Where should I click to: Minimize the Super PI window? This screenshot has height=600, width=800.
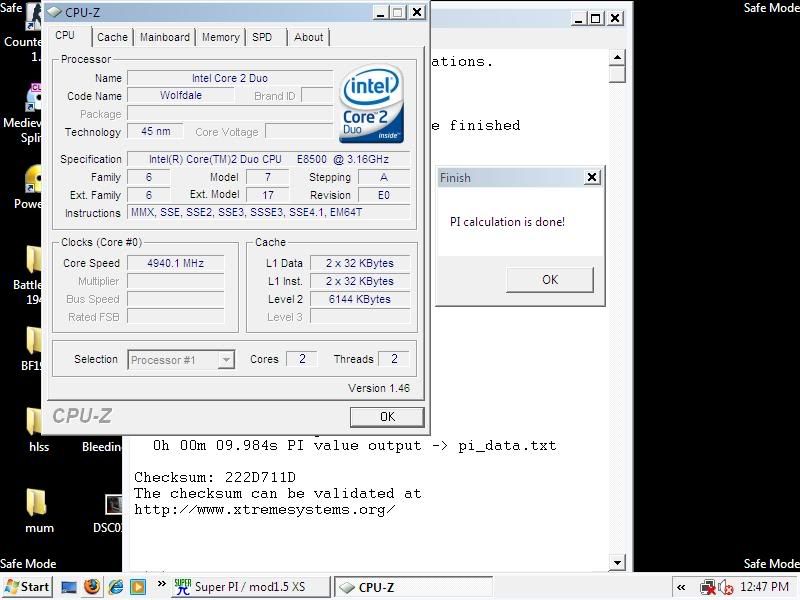pos(578,18)
